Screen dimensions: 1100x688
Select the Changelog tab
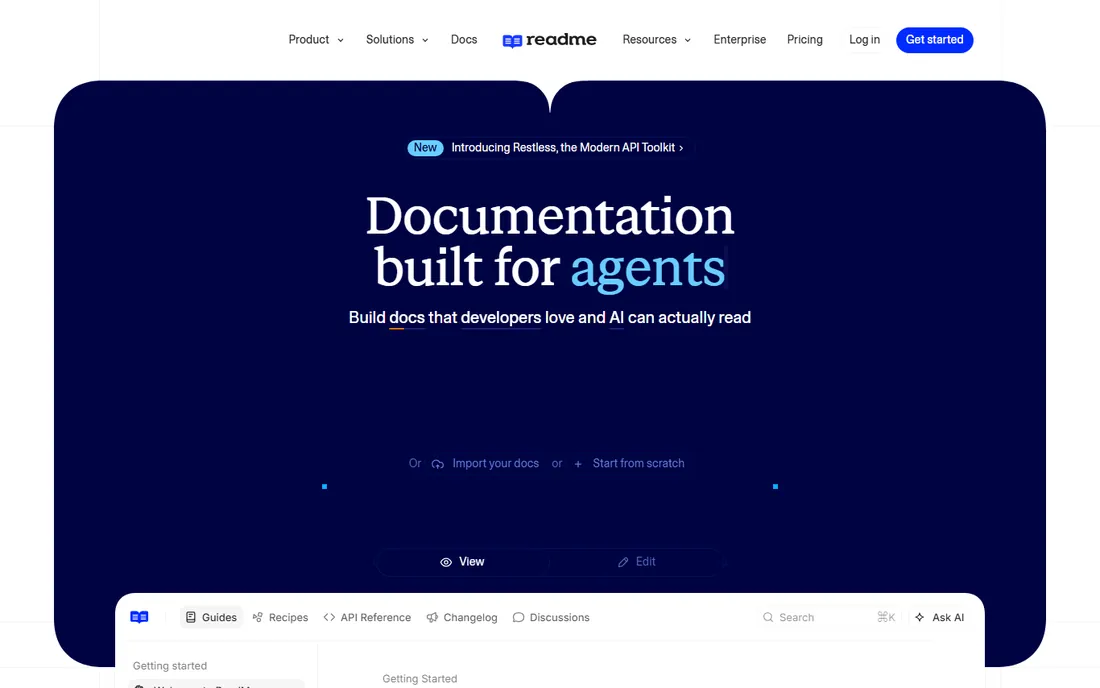[x=462, y=617]
